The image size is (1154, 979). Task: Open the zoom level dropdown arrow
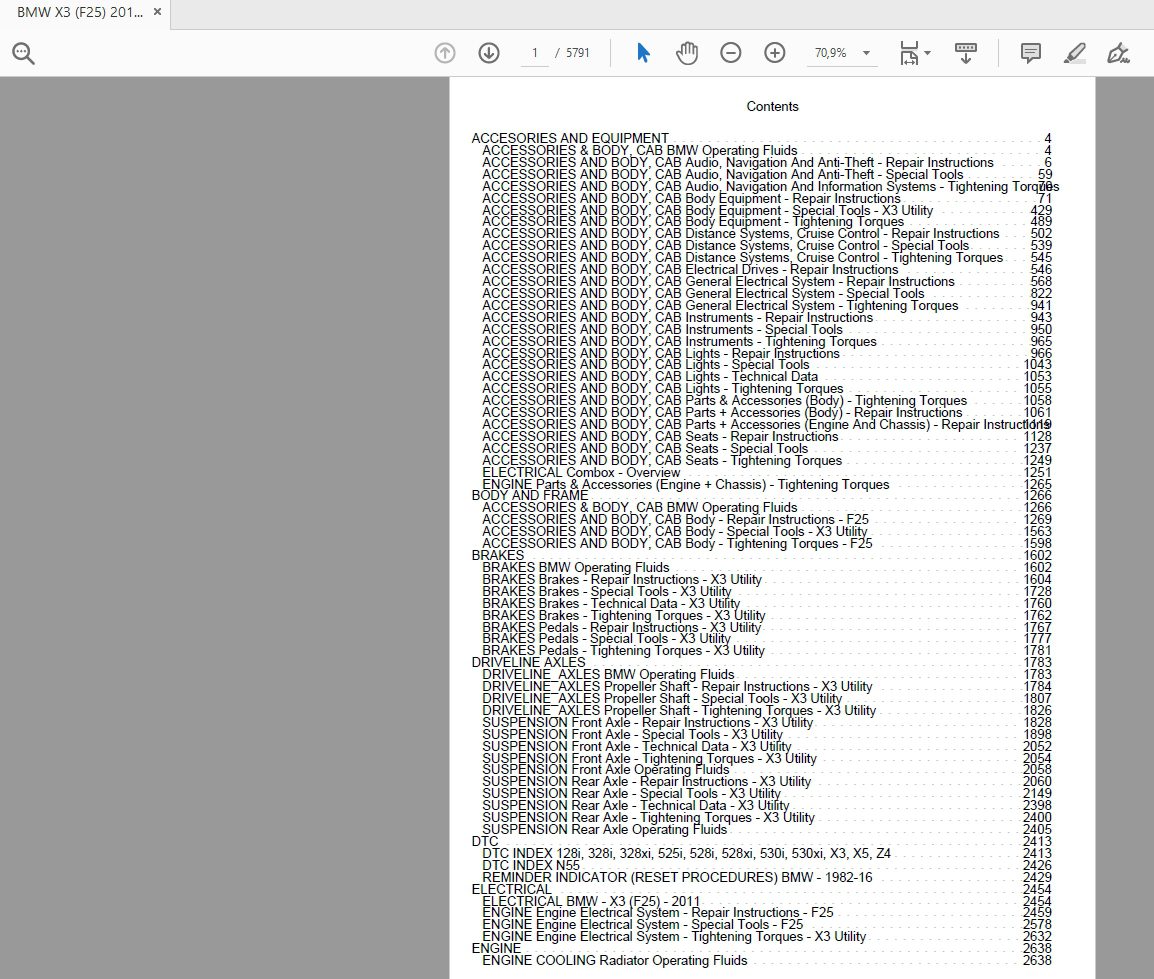point(866,53)
